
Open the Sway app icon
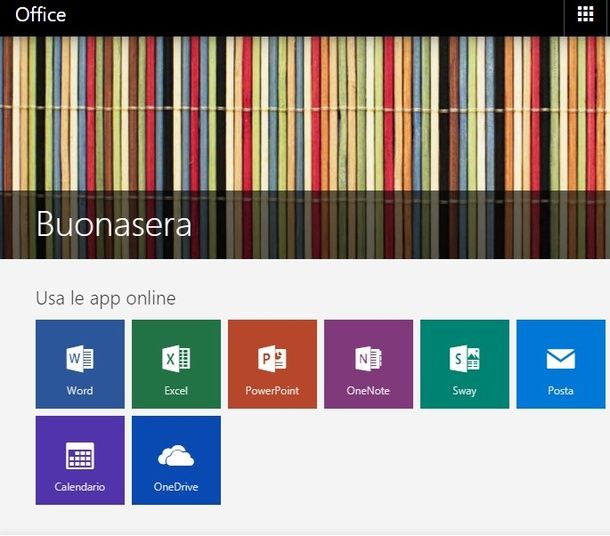pyautogui.click(x=464, y=359)
